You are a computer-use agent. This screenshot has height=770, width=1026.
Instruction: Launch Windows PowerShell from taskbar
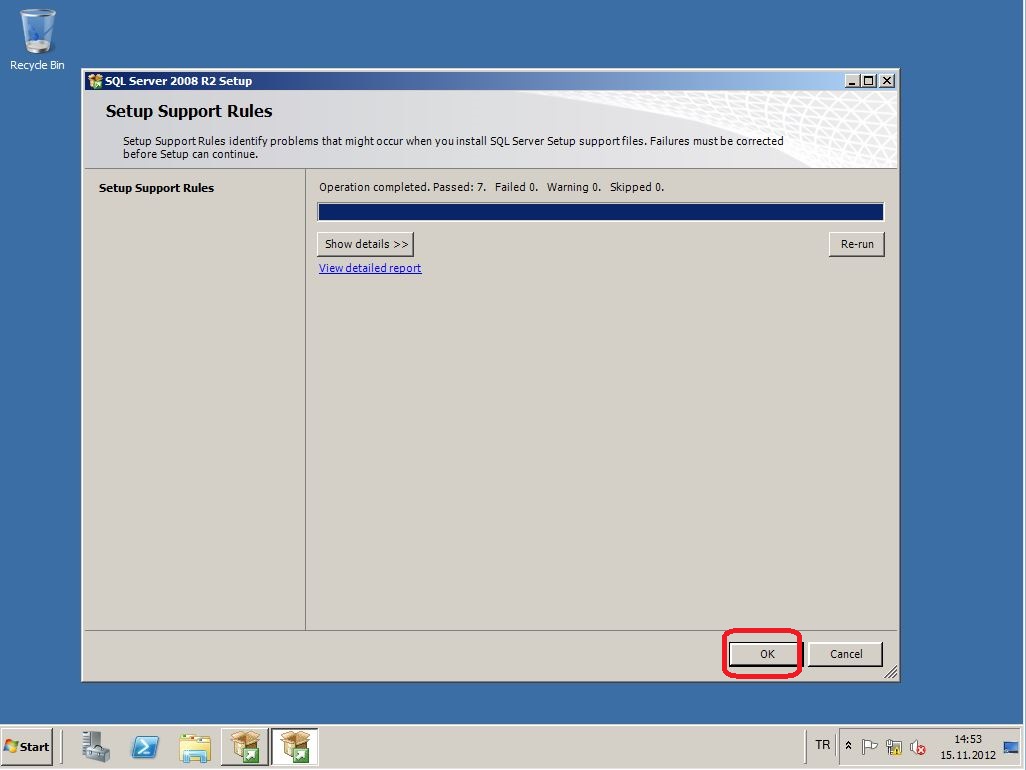(145, 746)
